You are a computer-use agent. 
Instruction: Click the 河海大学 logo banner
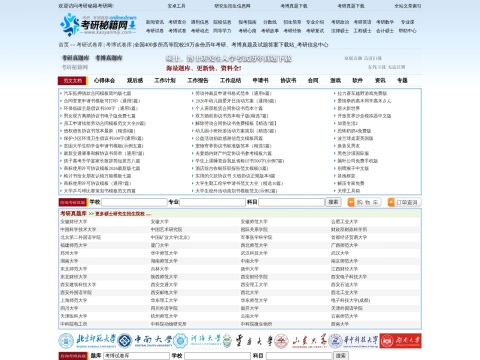[198, 341]
